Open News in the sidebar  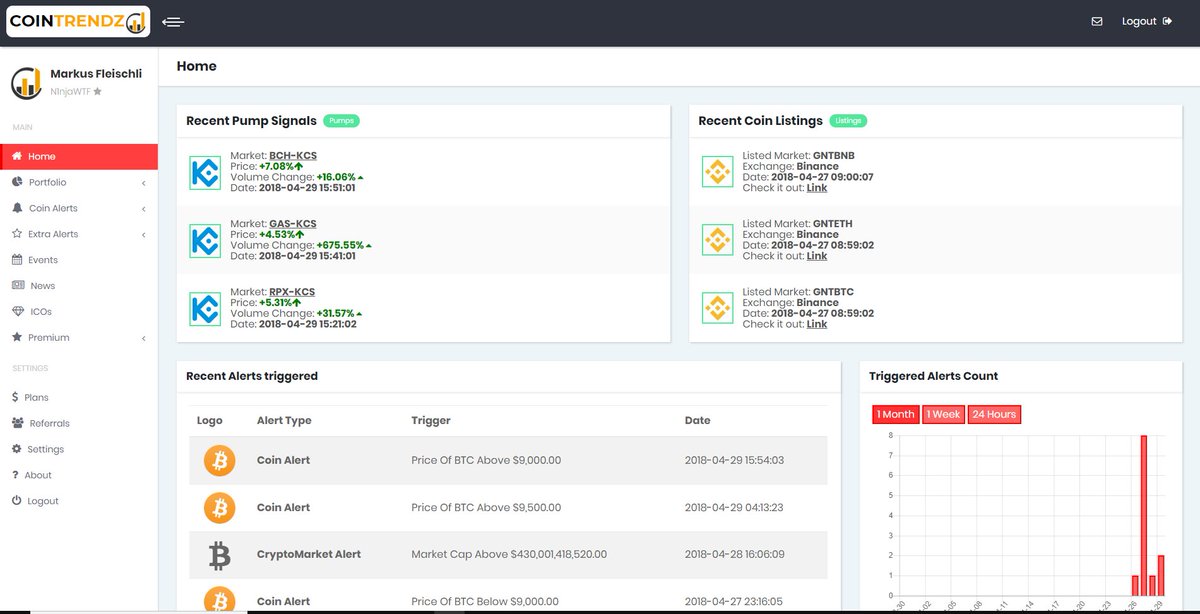[x=79, y=286]
